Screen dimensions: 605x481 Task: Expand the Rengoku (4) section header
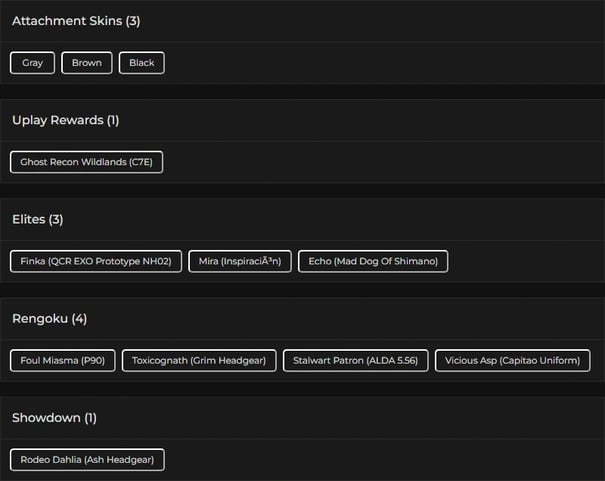(302, 319)
